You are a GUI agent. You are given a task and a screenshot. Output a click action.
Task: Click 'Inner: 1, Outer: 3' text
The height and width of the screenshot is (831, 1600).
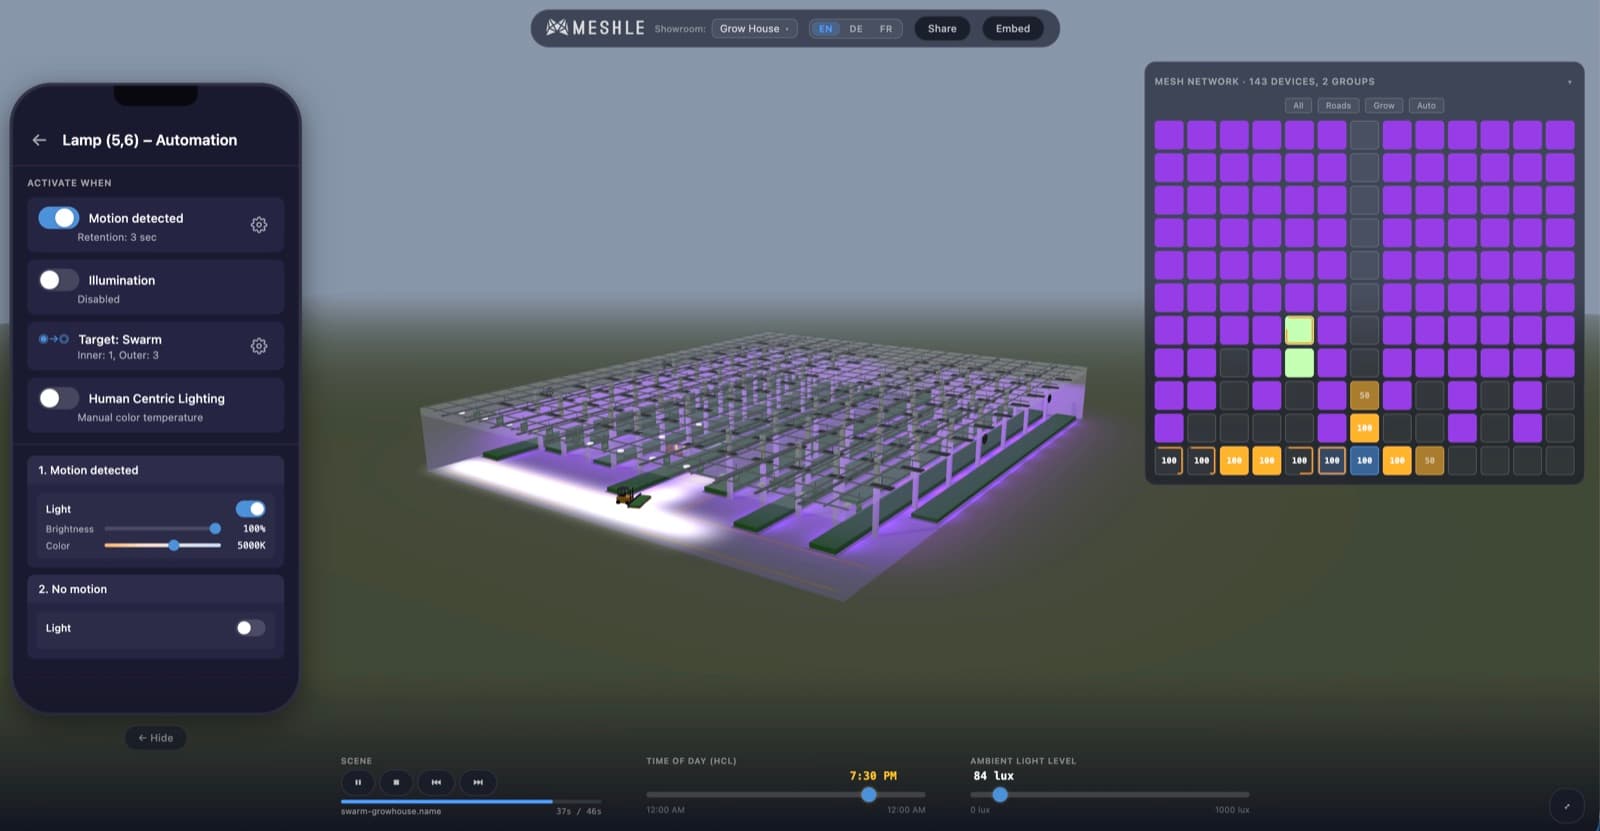click(x=118, y=356)
